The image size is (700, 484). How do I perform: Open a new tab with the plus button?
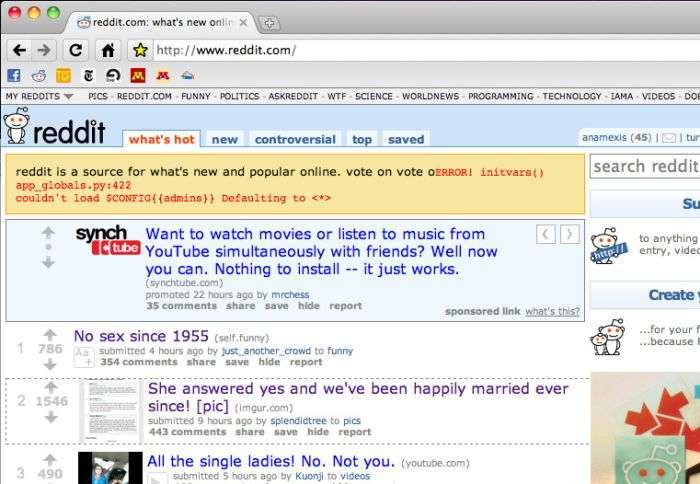[269, 23]
